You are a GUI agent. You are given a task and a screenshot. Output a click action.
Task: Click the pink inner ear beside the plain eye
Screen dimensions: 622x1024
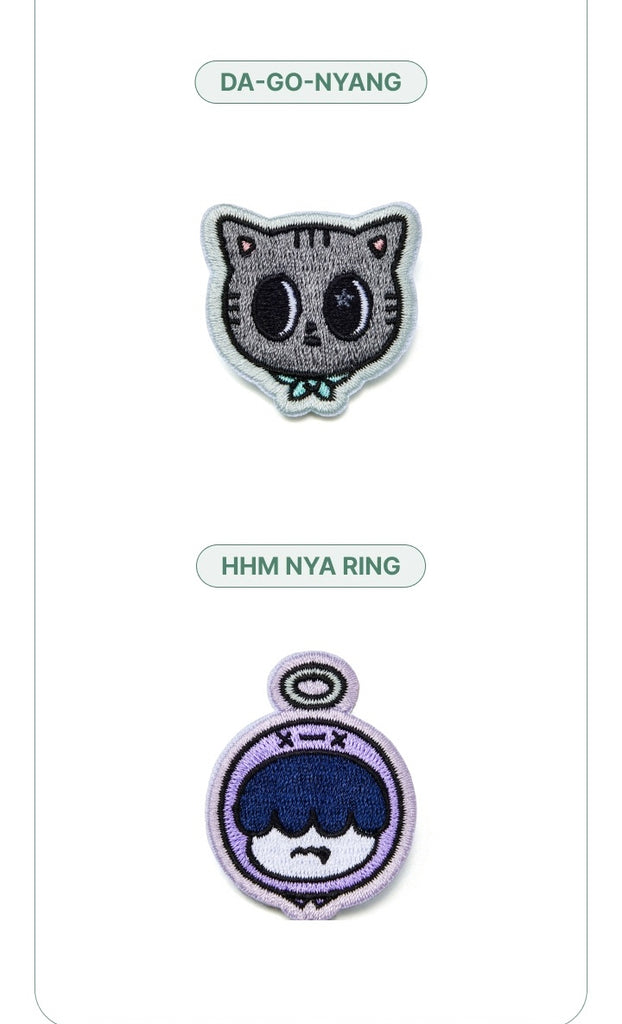(x=246, y=246)
